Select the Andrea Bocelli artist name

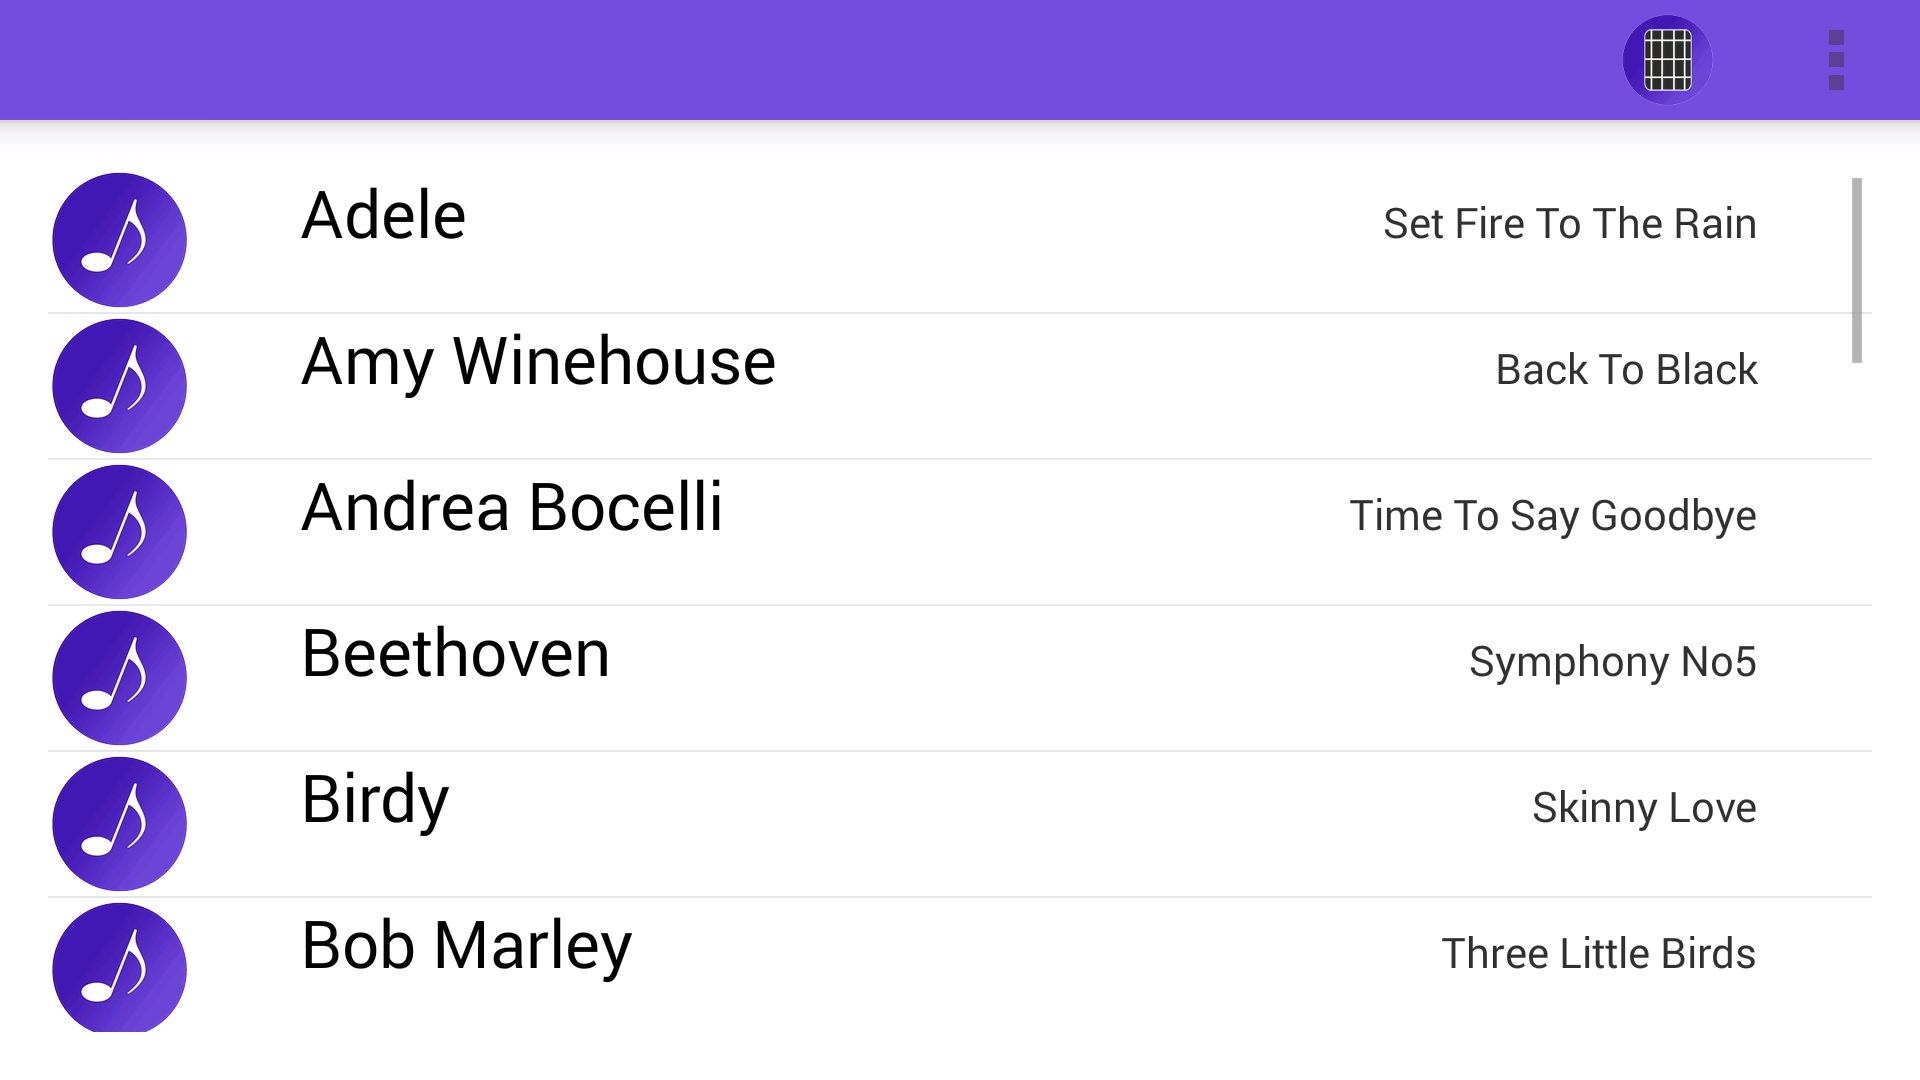(x=512, y=508)
